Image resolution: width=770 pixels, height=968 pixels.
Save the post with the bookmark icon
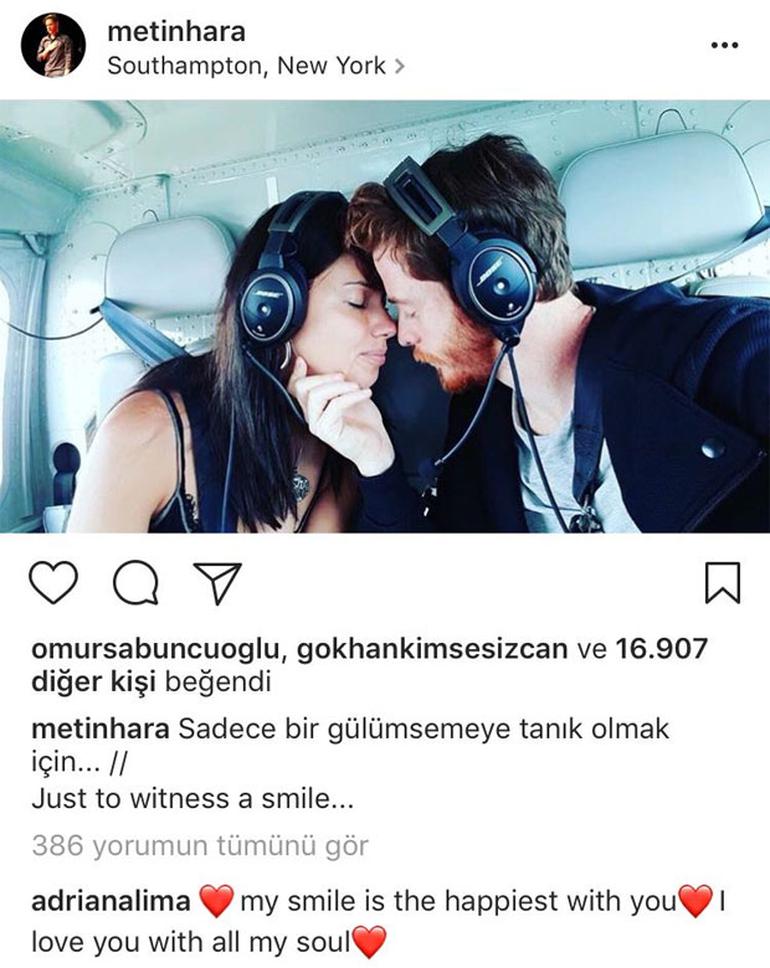[722, 582]
